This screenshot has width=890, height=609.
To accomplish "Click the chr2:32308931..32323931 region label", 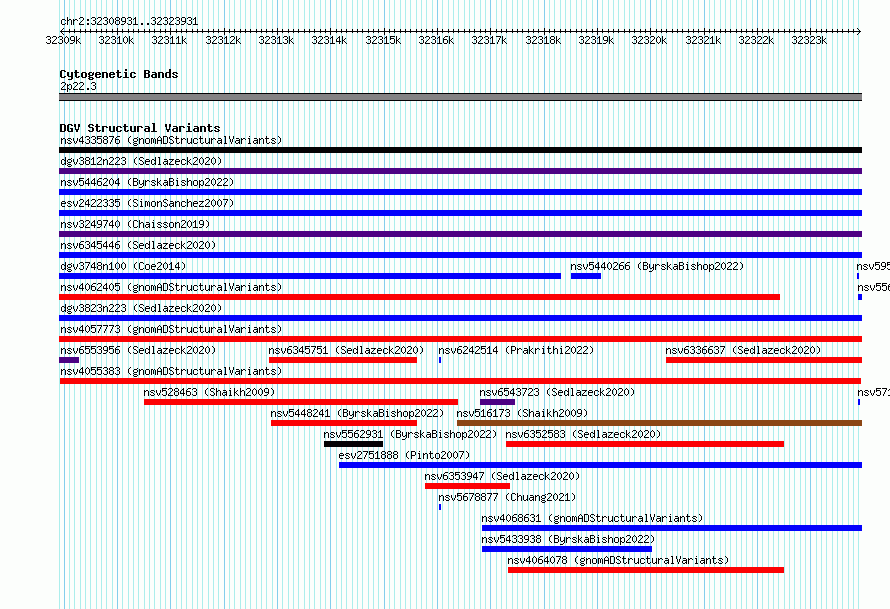I will pos(129,22).
